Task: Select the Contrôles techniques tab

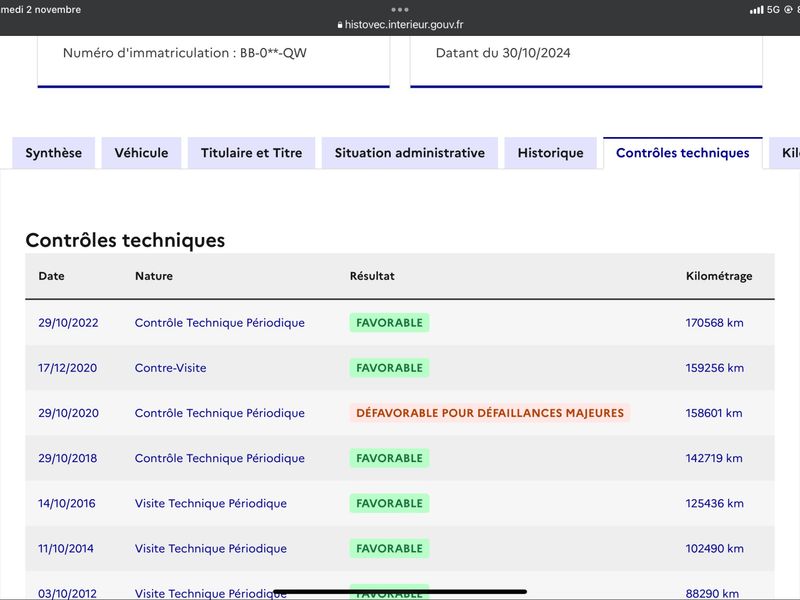Action: [x=683, y=153]
